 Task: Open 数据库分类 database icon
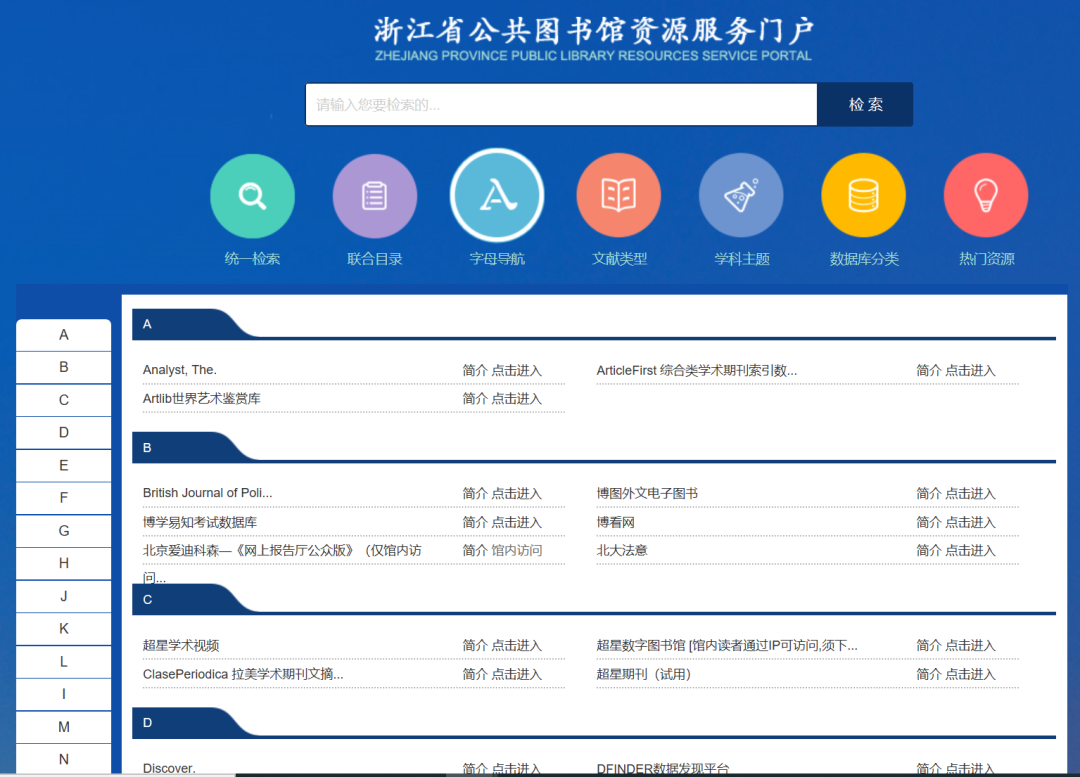864,196
